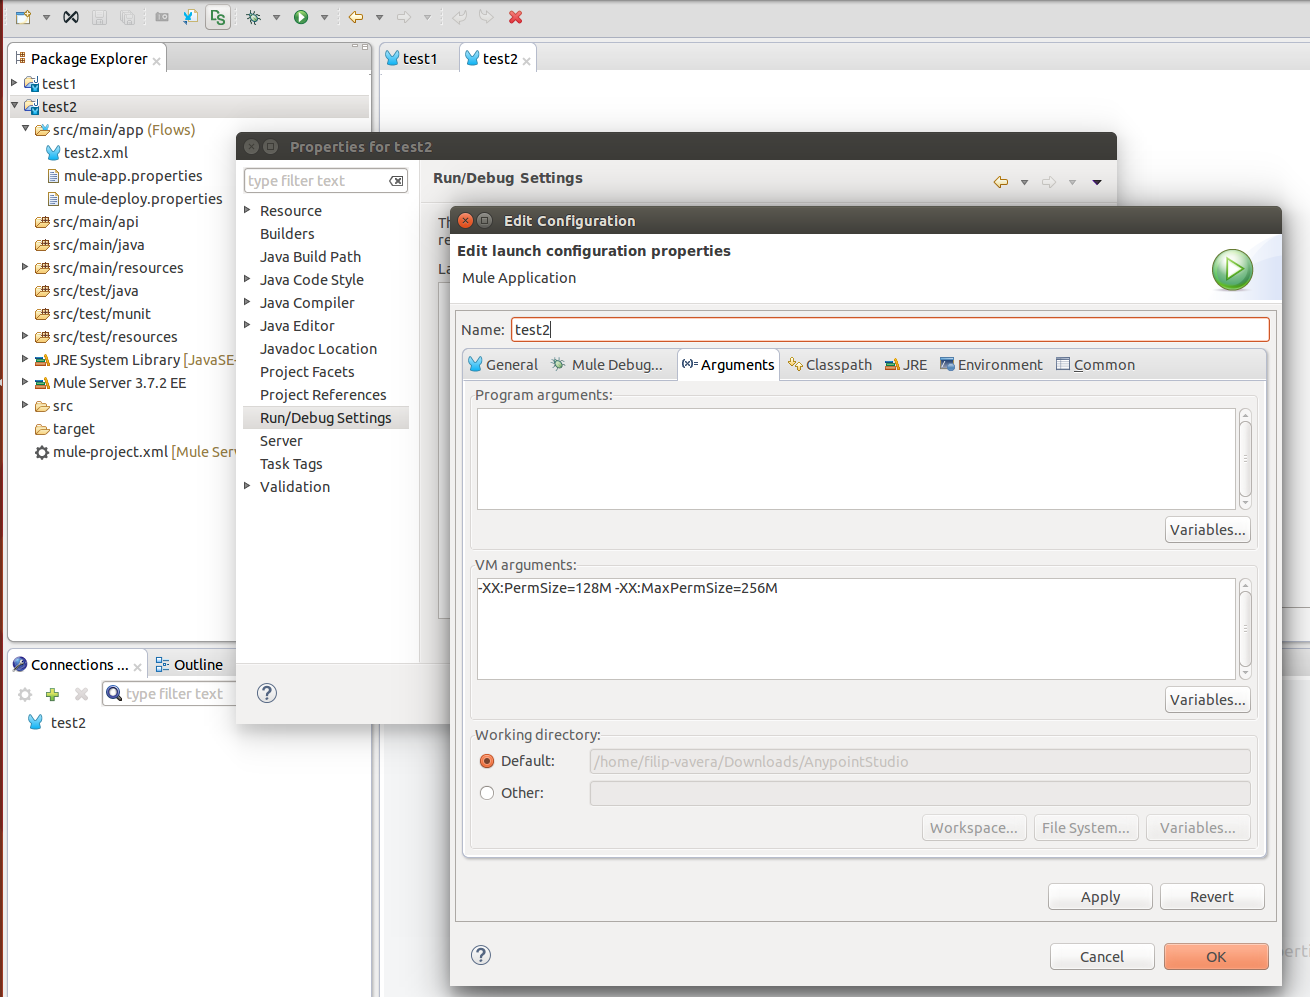Click Variables button under Program arguments

(1208, 530)
